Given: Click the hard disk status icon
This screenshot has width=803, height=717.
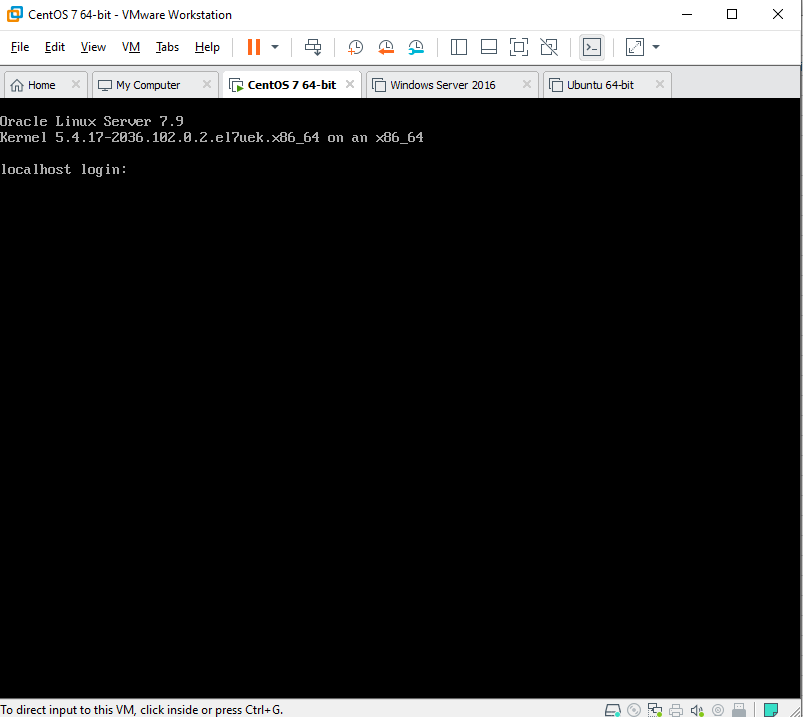Looking at the screenshot, I should 613,708.
